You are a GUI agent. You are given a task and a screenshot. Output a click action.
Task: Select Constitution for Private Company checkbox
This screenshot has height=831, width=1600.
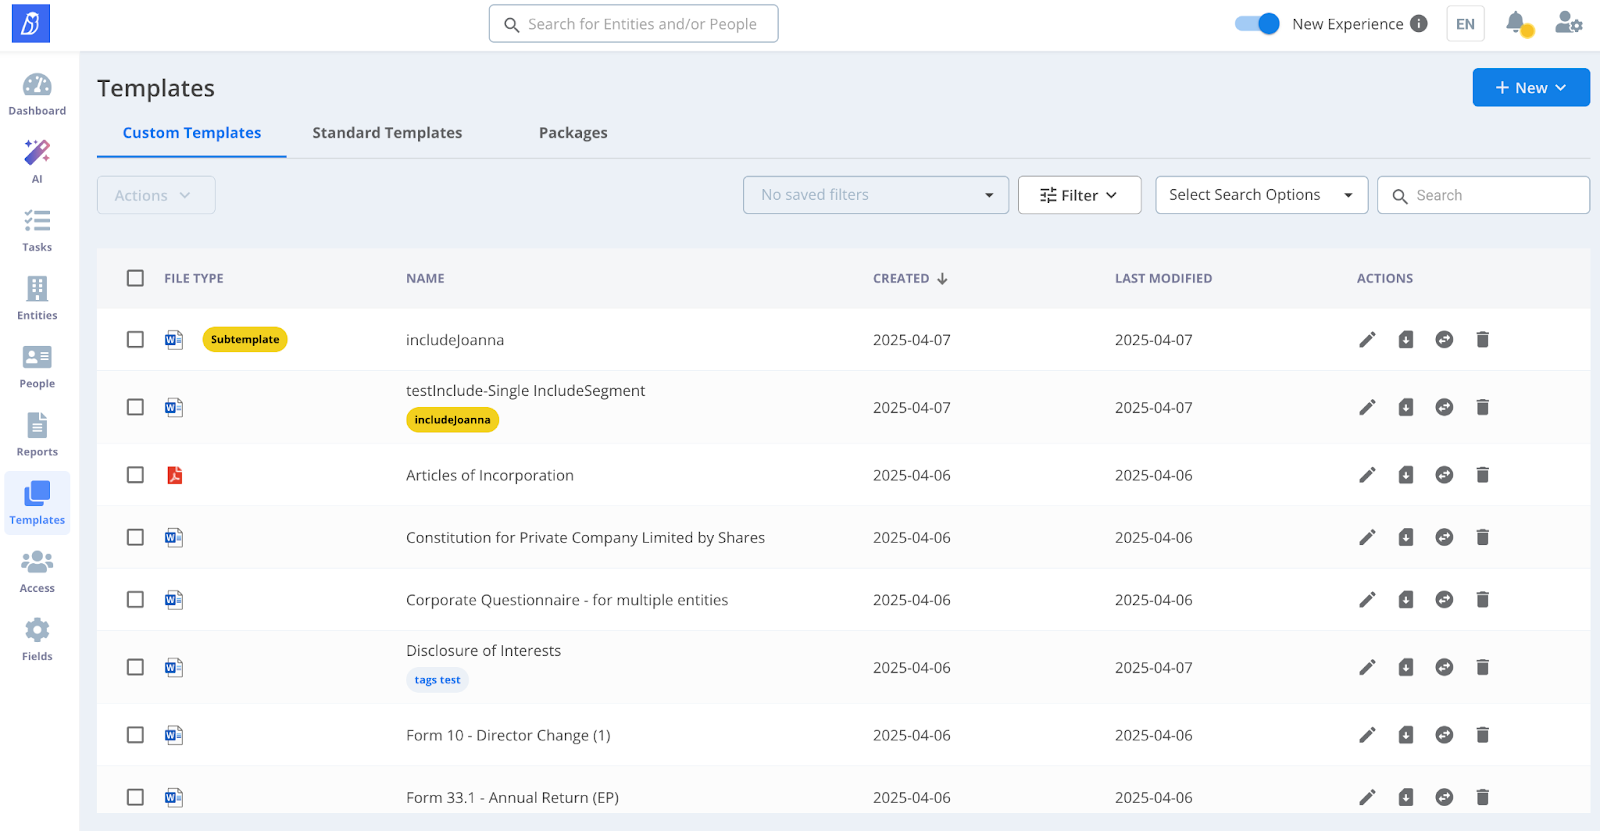pos(135,537)
